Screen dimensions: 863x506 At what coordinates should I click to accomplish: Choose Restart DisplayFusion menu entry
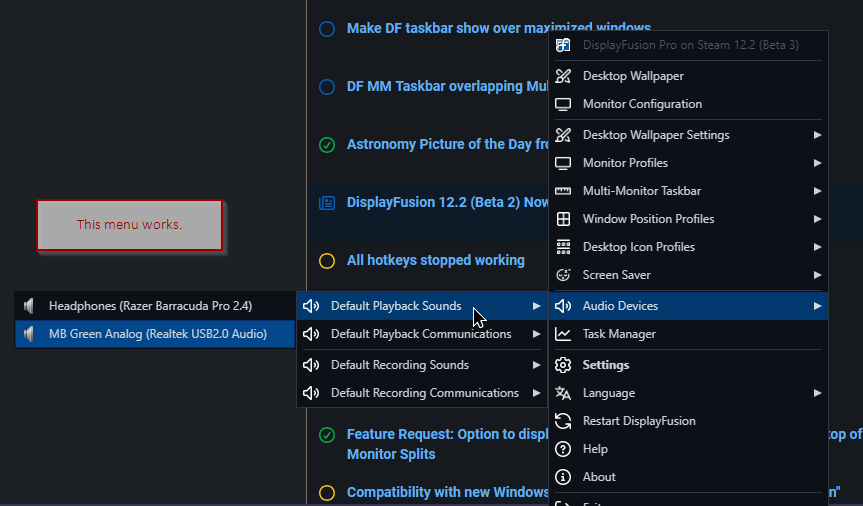[x=688, y=421]
